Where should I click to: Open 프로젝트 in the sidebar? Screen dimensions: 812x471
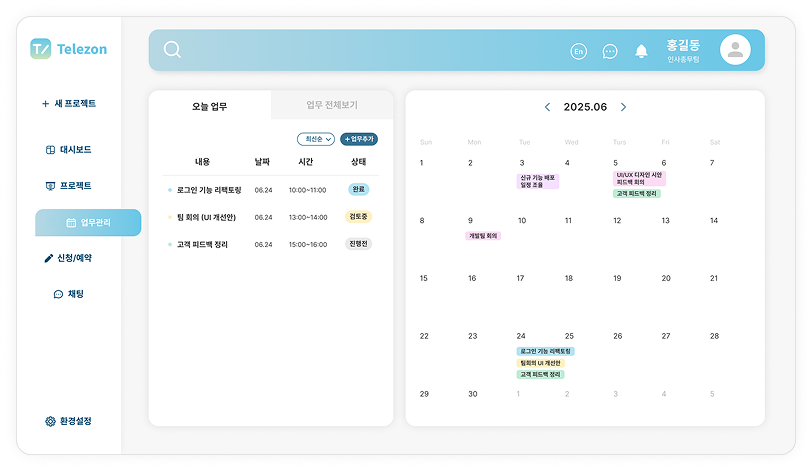(x=68, y=186)
